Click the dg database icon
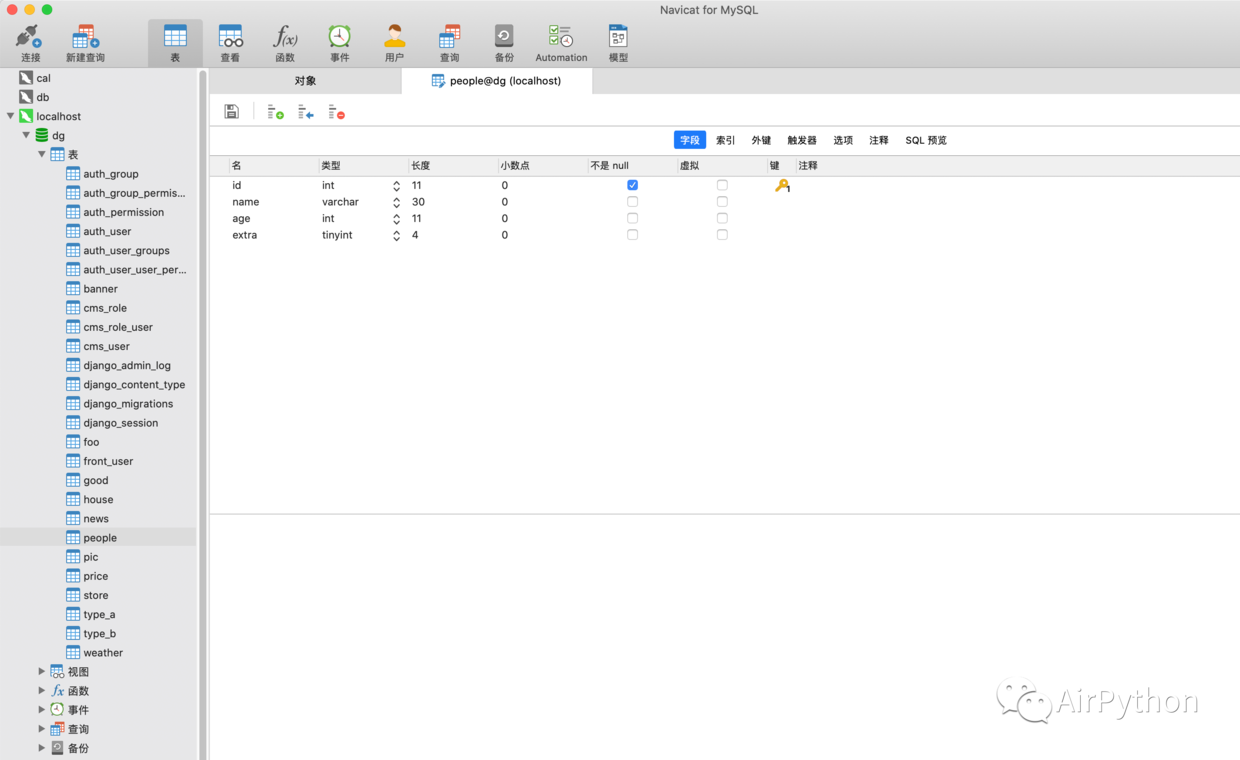This screenshot has height=760, width=1240. coord(42,135)
